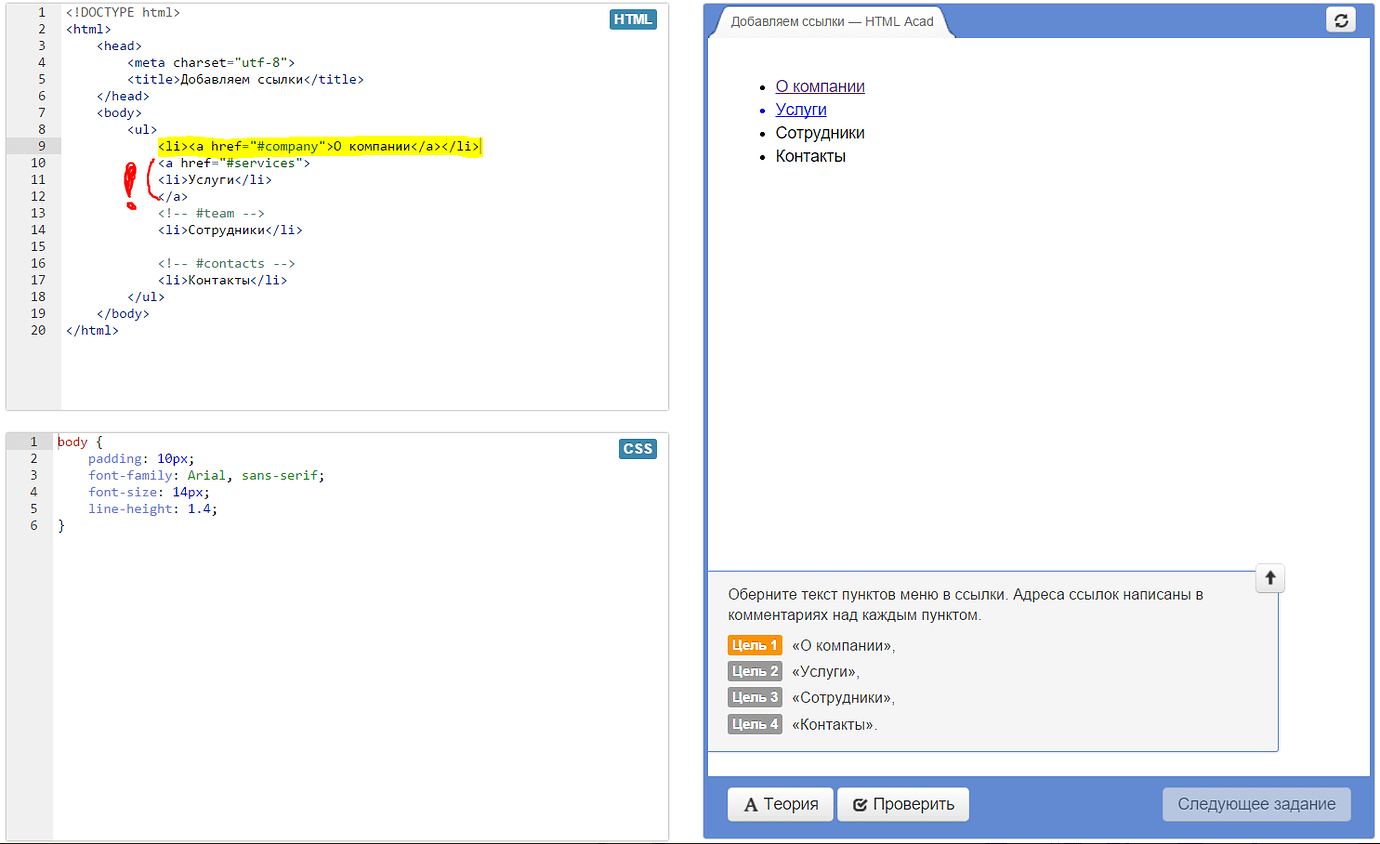Open the Теория section
This screenshot has height=844, width=1380.
coord(780,804)
